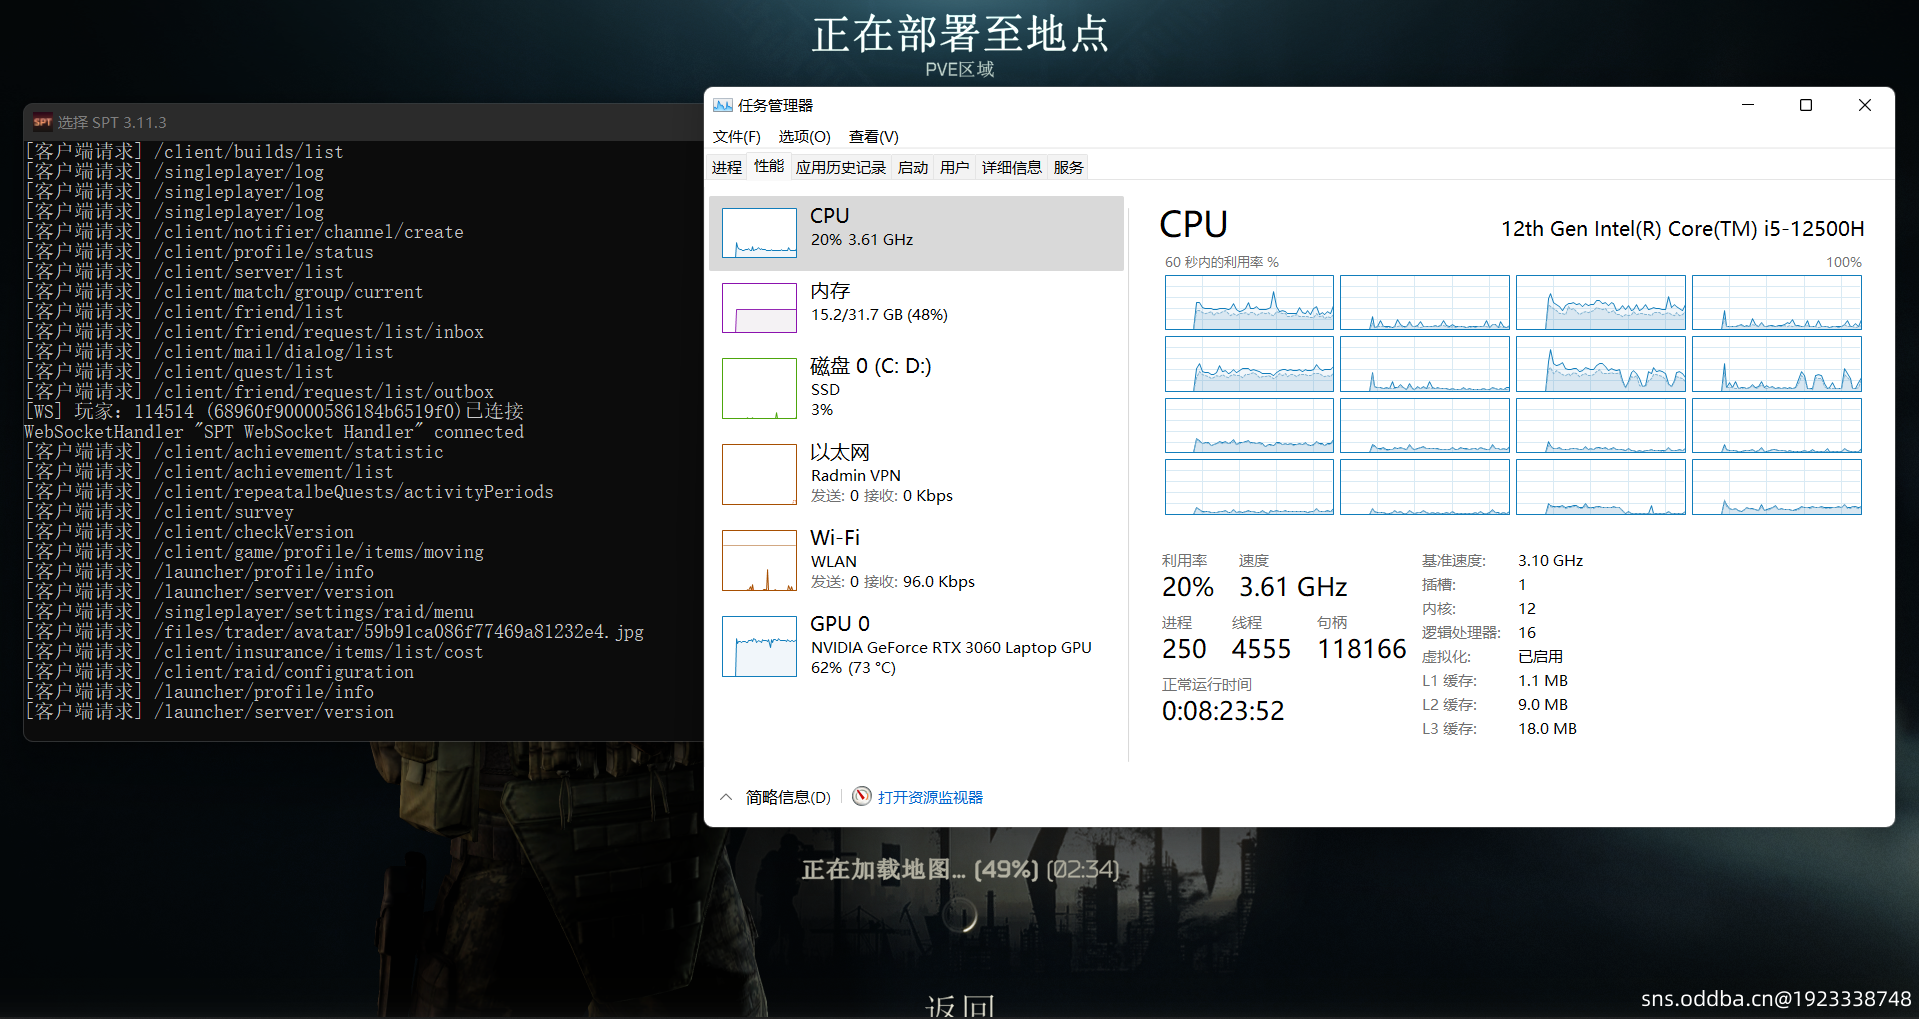Image resolution: width=1919 pixels, height=1019 pixels.
Task: Click the L3 cache 18.0 MB value
Action: coord(1547,728)
